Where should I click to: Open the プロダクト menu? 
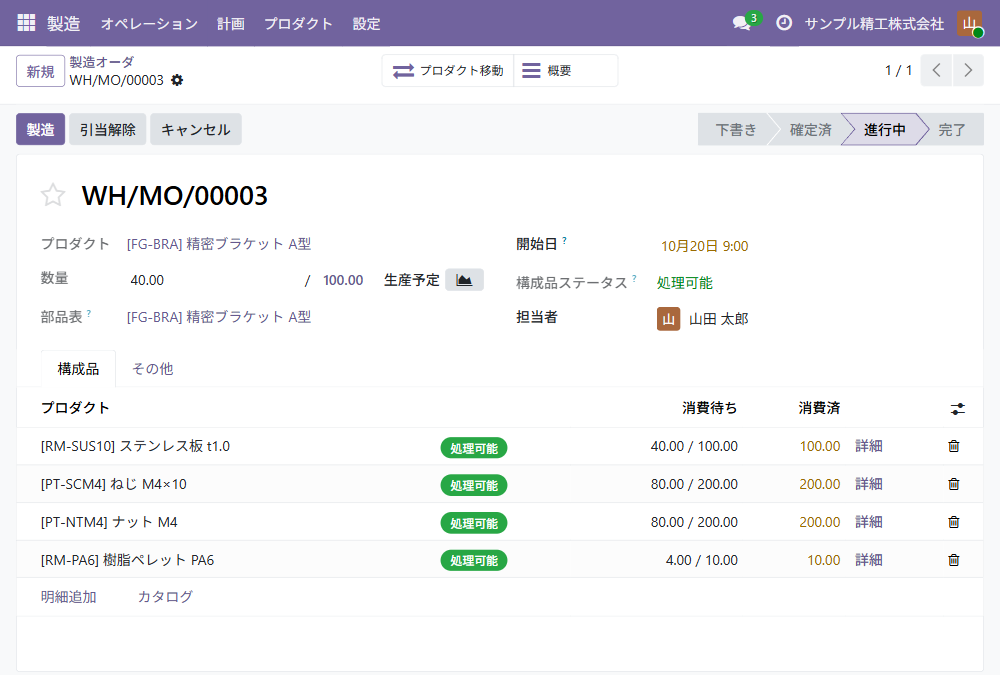coord(298,24)
